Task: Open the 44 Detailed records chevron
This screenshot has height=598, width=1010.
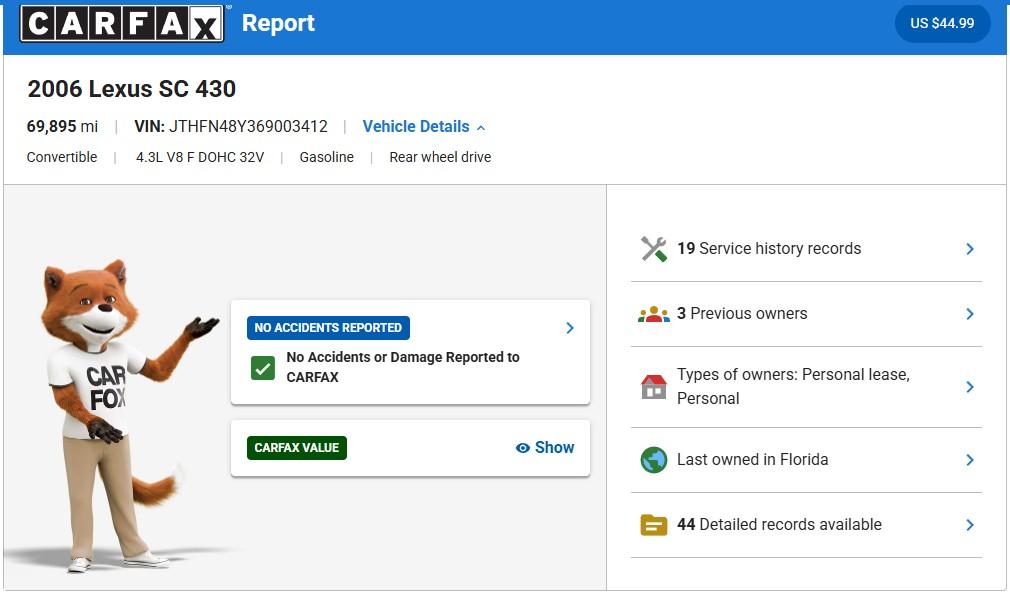Action: pos(969,525)
